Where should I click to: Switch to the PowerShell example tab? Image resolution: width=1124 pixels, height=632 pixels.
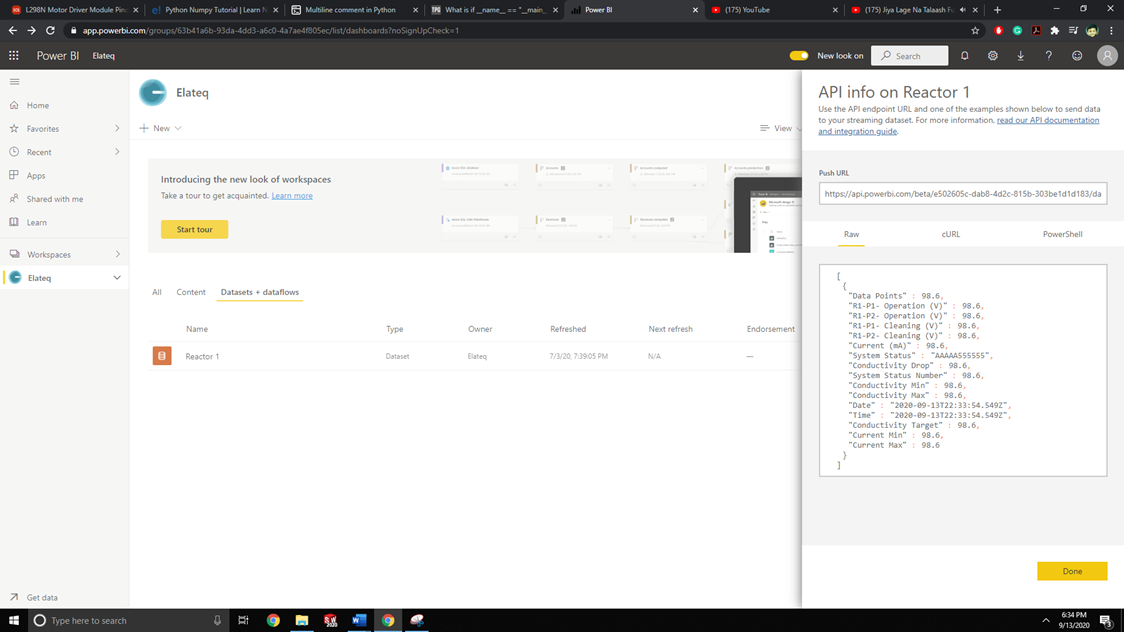(x=1062, y=234)
